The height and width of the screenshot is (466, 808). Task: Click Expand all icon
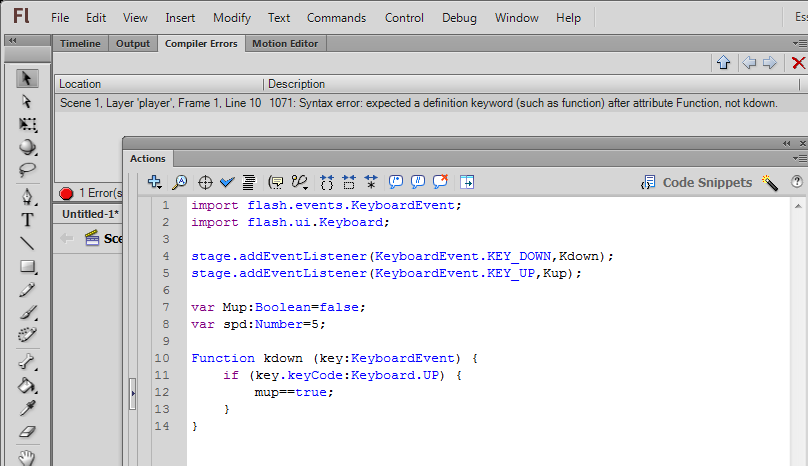click(x=371, y=182)
